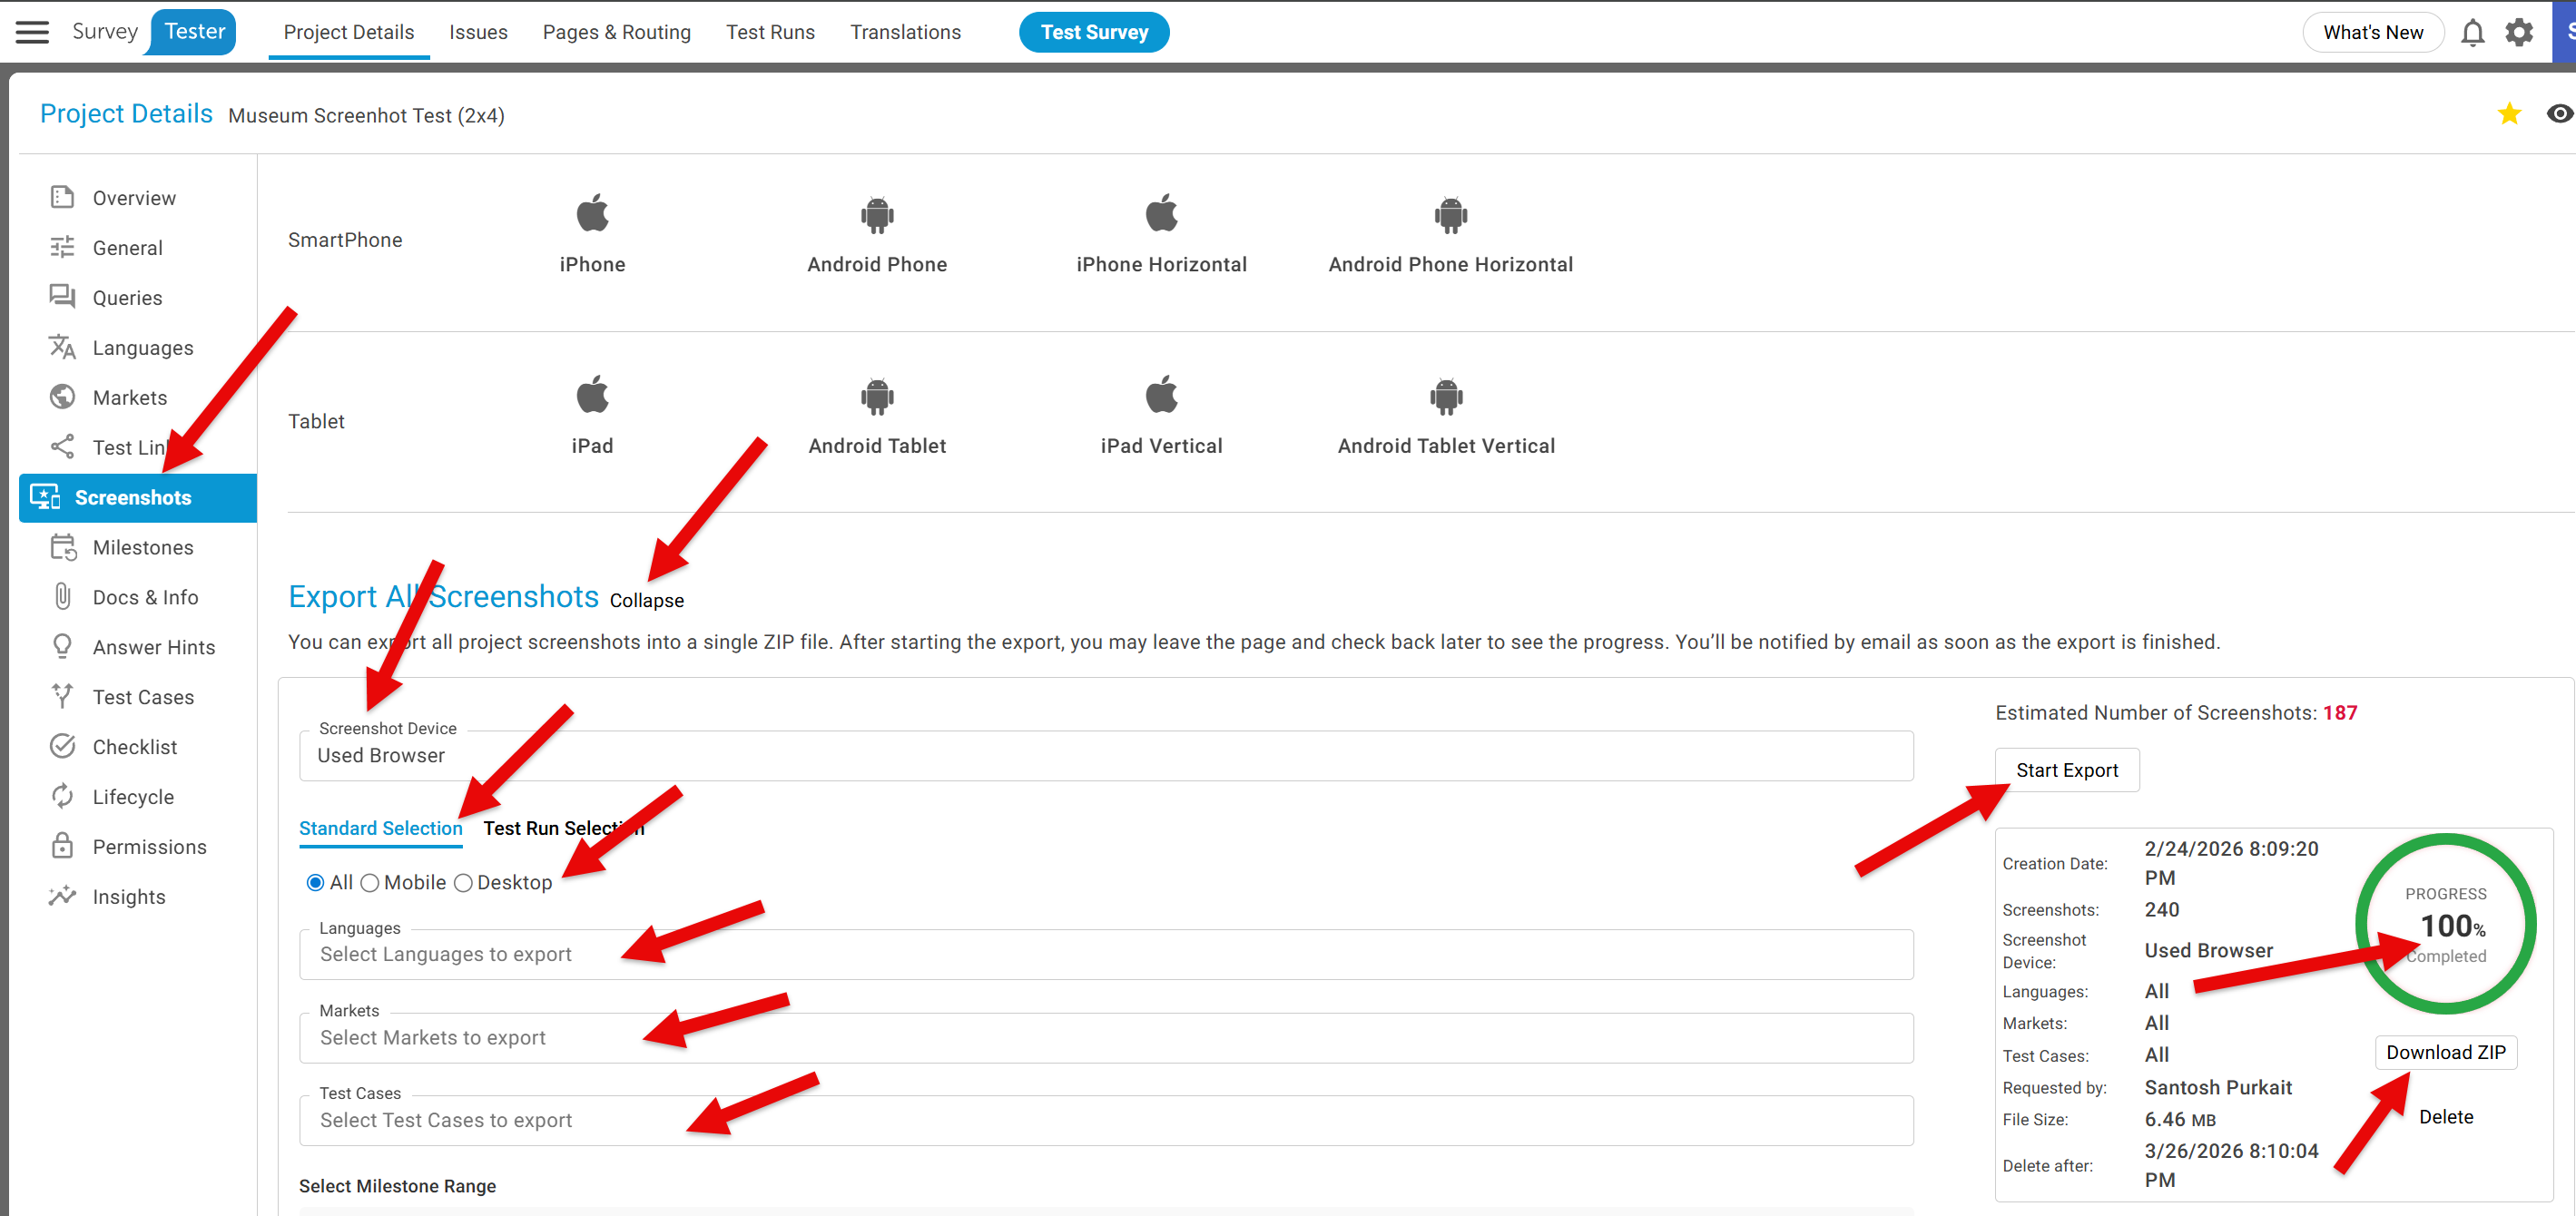
Task: Select the Mobile radio button
Action: click(370, 883)
